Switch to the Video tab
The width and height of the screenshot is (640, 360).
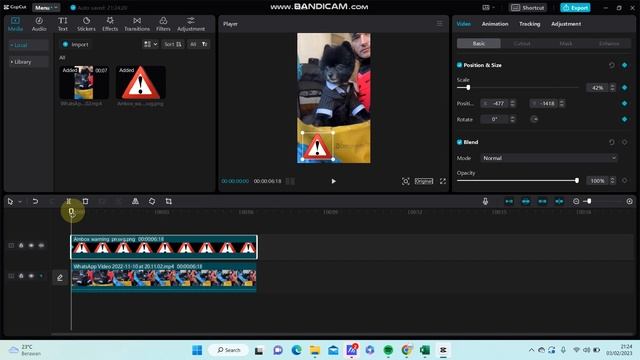(463, 24)
